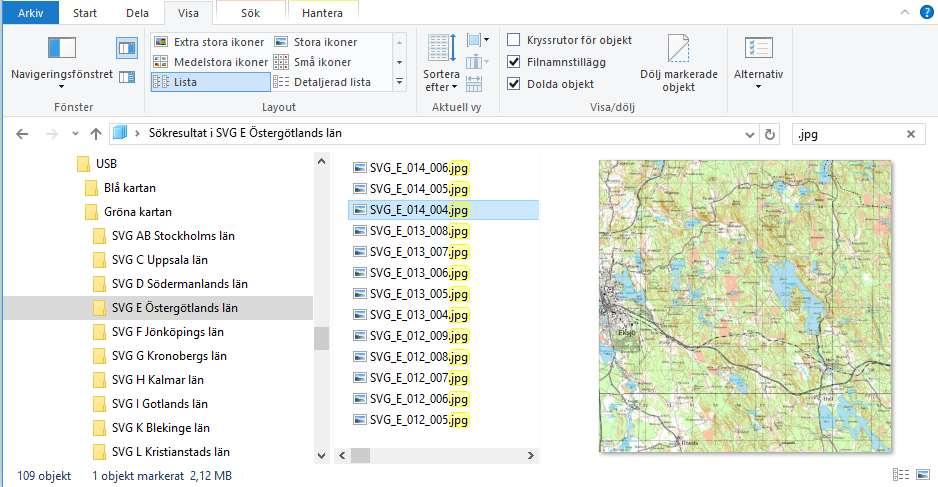Click the address bar path text
Viewport: 938px width, 487px height.
tap(245, 133)
